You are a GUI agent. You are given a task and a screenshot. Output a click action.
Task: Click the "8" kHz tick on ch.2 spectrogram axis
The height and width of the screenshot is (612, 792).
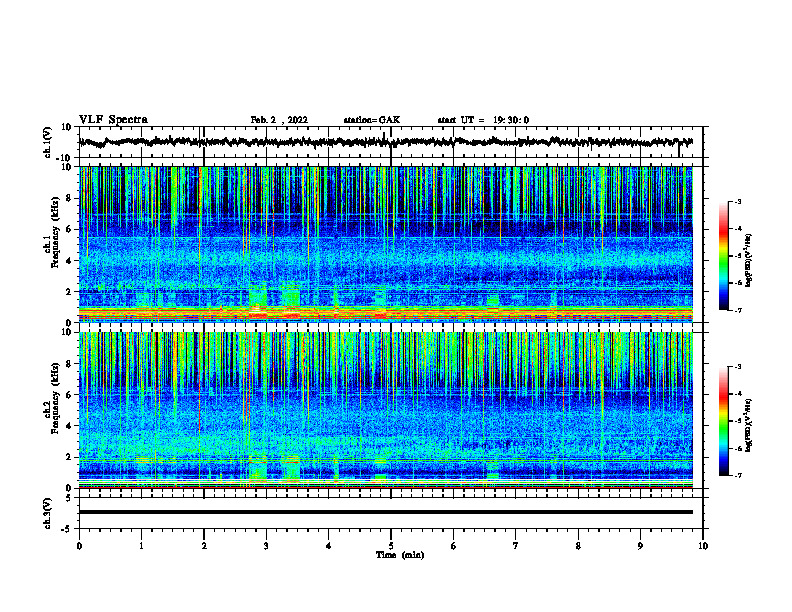pyautogui.click(x=69, y=364)
